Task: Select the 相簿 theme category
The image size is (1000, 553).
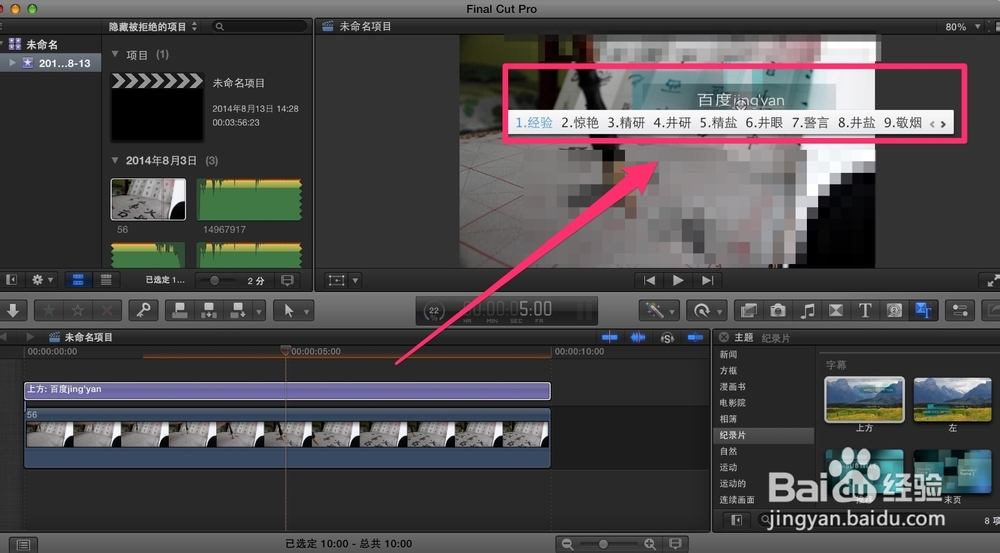Action: tap(728, 419)
